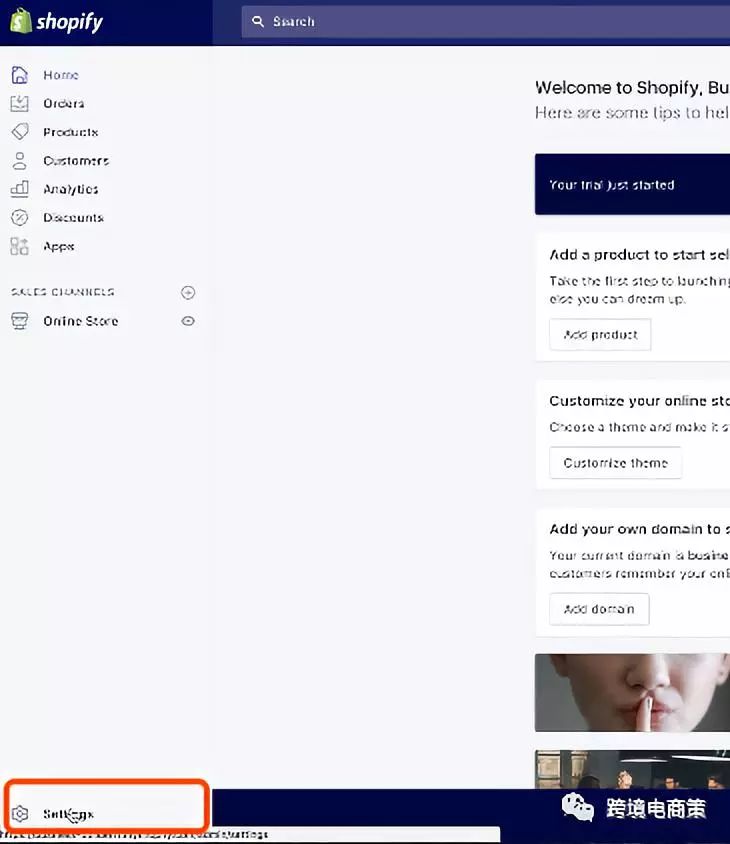Click the Home house icon
The image size is (730, 844).
[x=20, y=75]
